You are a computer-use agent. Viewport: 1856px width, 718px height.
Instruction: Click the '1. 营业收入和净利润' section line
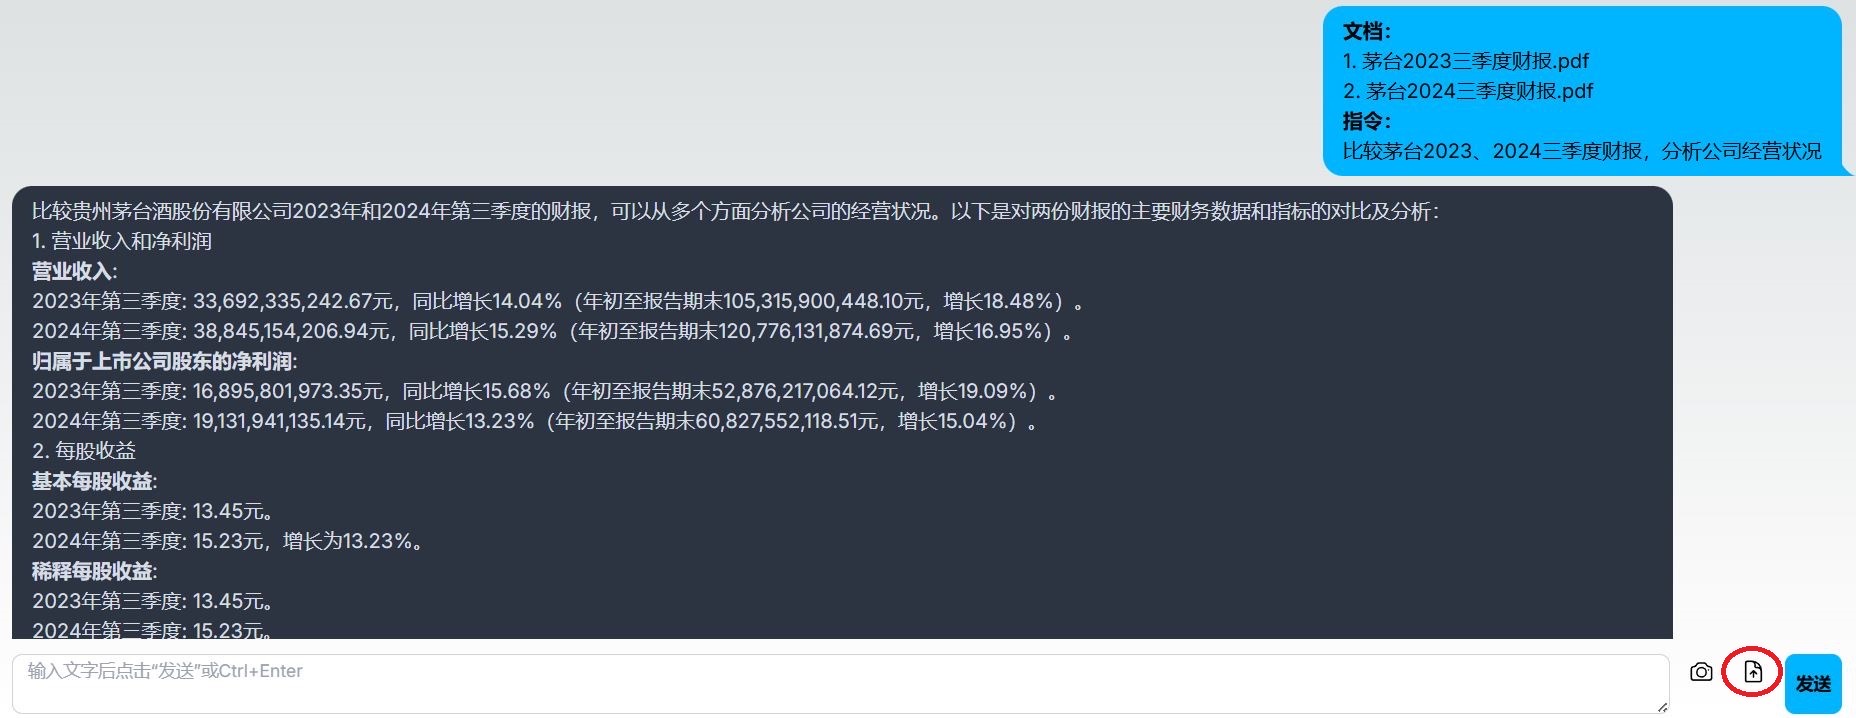(x=122, y=241)
